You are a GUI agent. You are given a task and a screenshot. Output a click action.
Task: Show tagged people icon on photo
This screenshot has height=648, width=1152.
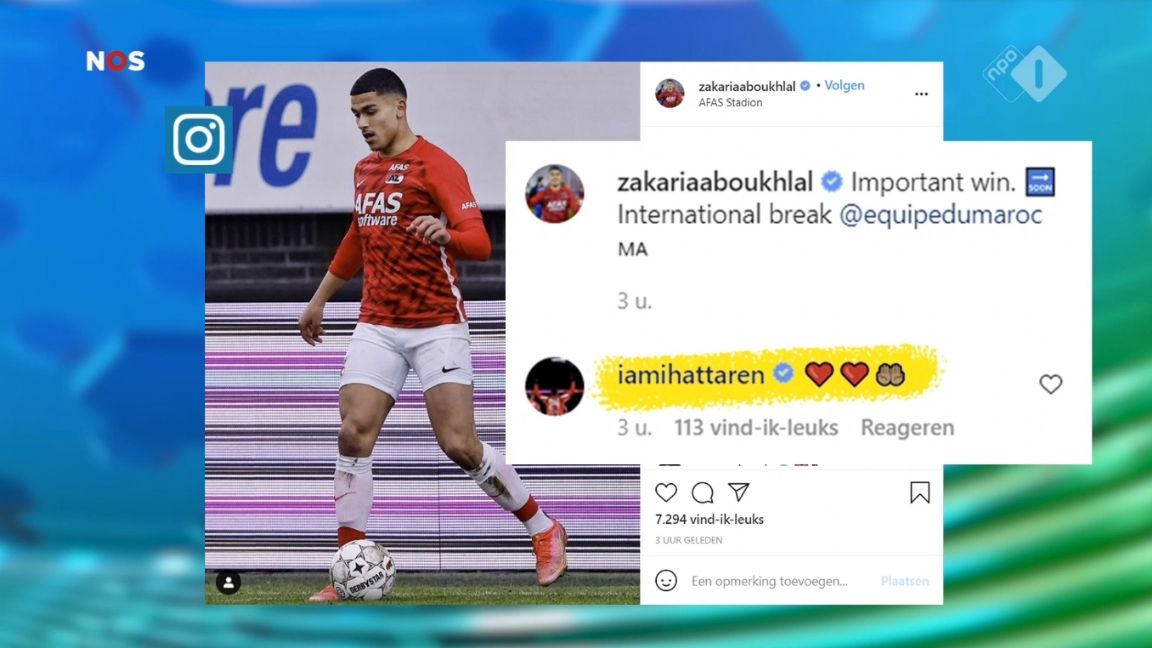pyautogui.click(x=228, y=583)
